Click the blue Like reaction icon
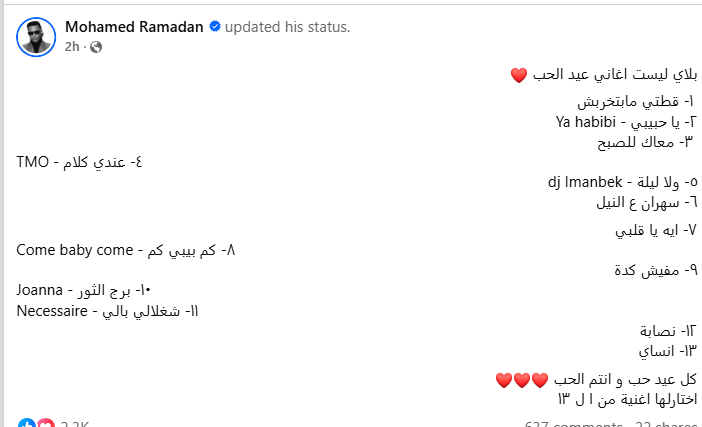Viewport: 702px width, 427px height. [26, 424]
